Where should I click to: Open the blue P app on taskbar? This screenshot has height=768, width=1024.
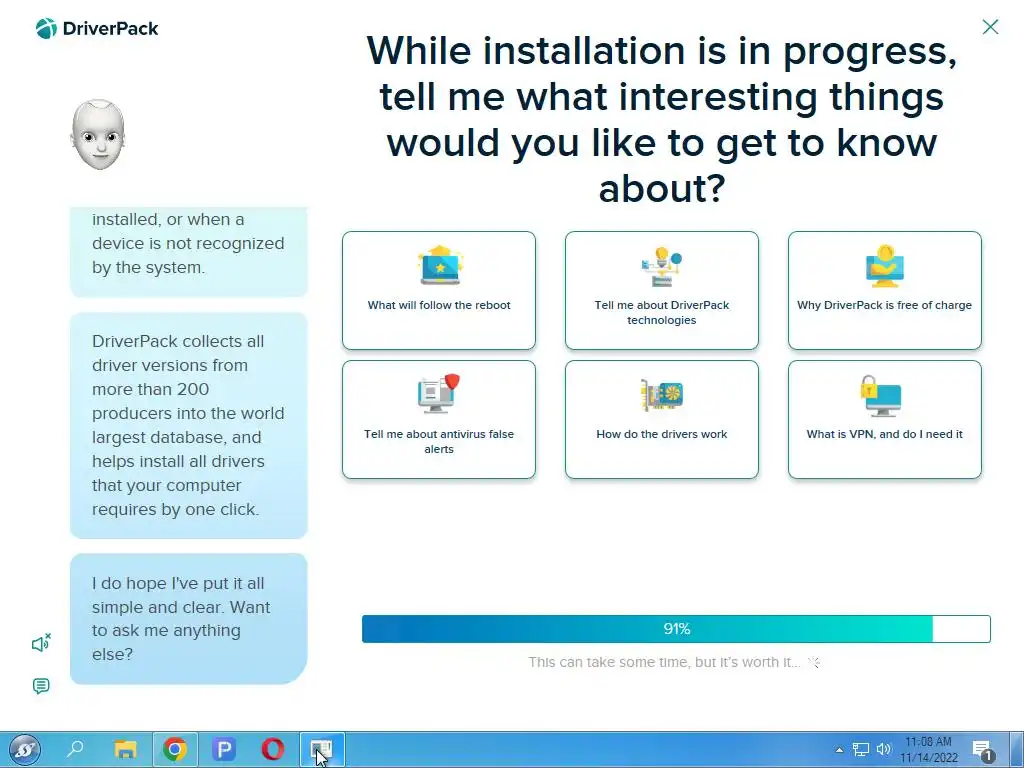pyautogui.click(x=224, y=749)
